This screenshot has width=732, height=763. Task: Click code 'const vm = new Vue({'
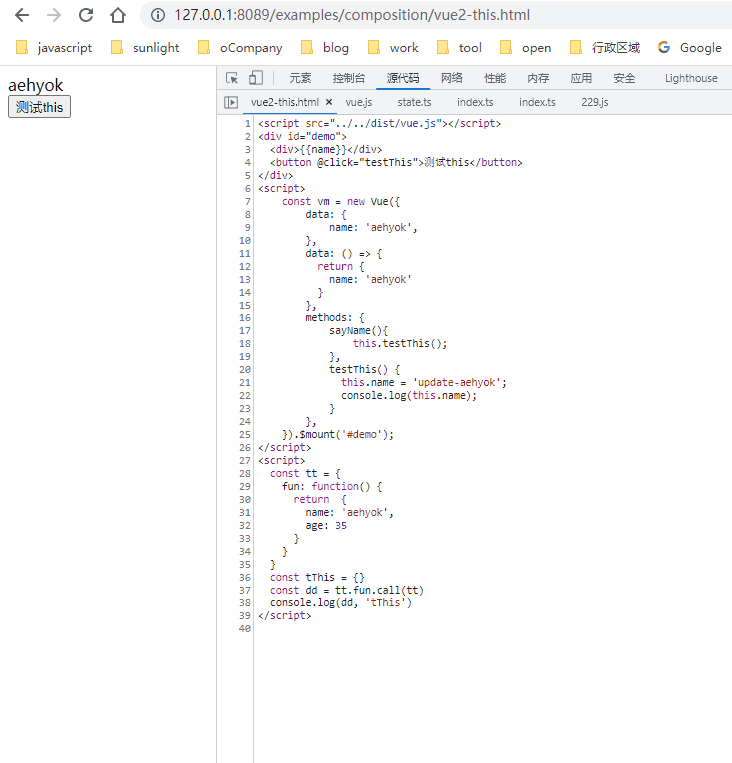pos(341,201)
